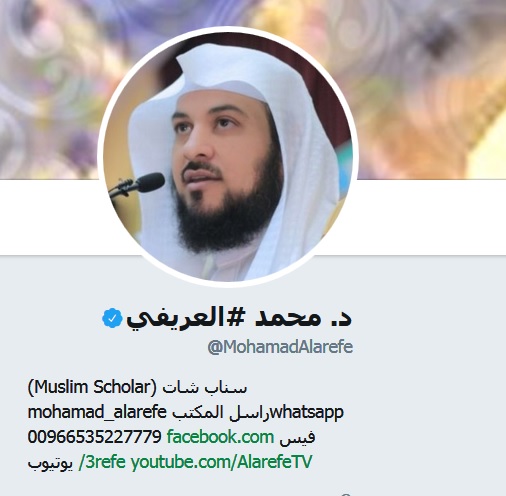The width and height of the screenshot is (506, 496).
Task: Click the (Muslim Scholar) bio text
Action: click(92, 387)
